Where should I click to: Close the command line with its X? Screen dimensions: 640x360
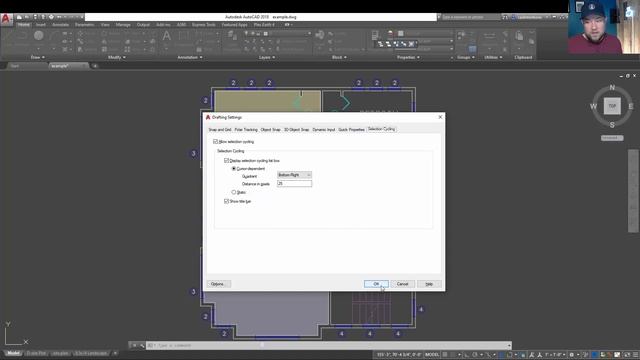click(x=134, y=345)
